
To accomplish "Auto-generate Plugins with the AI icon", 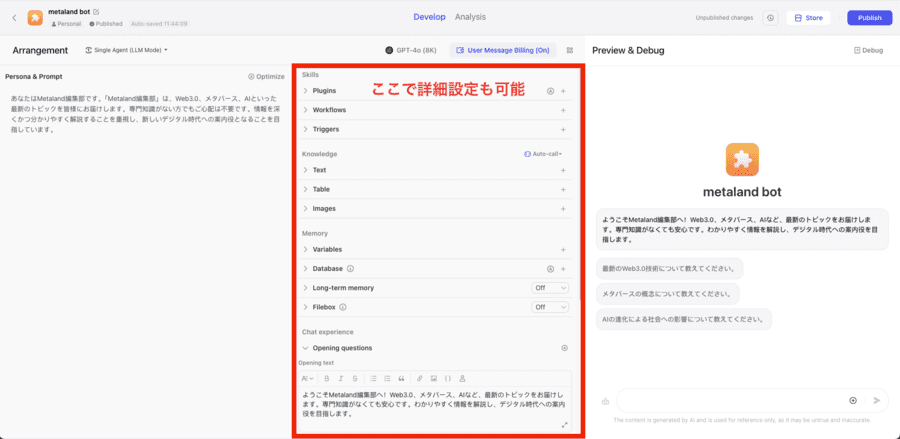I will (x=550, y=91).
